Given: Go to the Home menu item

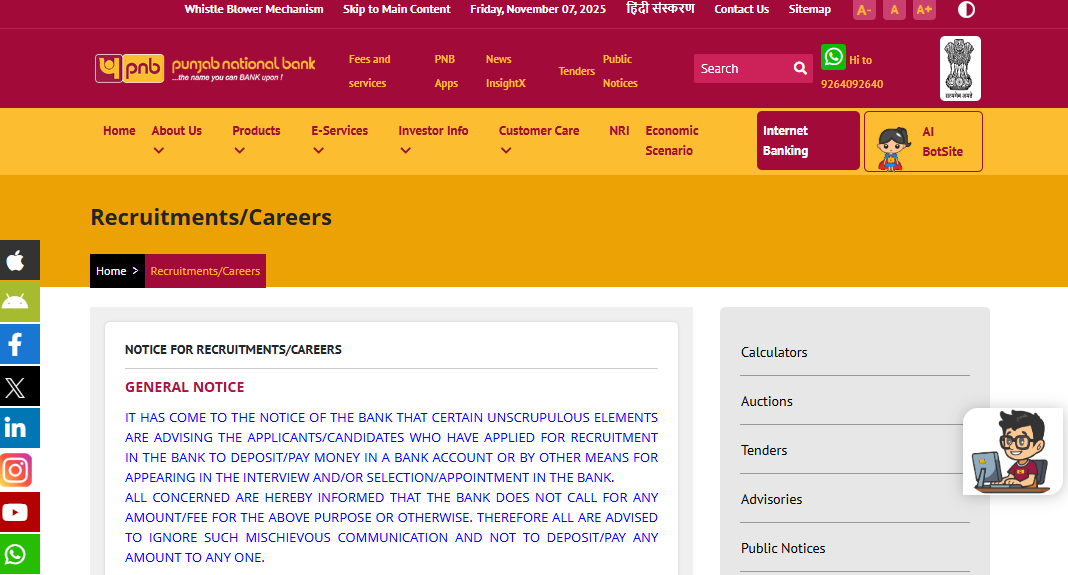Looking at the screenshot, I should 119,130.
